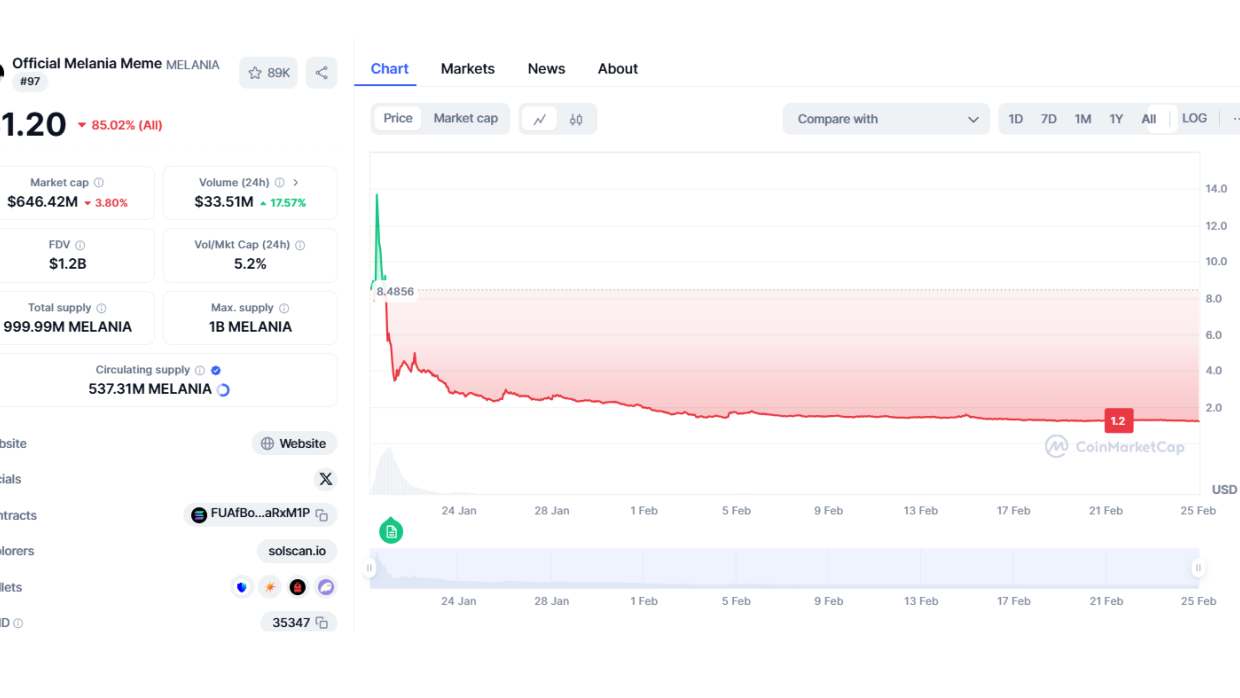This screenshot has height=698, width=1240.
Task: Click the 85.02% (All) change indicator
Action: (x=119, y=125)
